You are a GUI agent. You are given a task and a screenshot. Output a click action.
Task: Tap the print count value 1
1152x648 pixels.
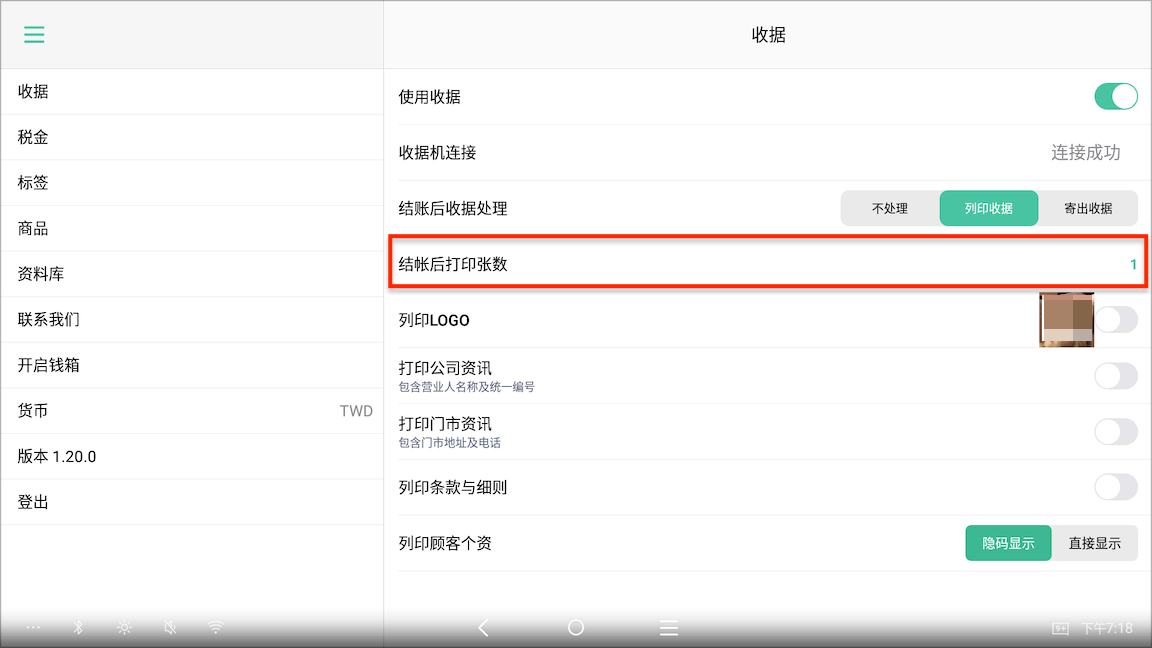(x=1133, y=264)
